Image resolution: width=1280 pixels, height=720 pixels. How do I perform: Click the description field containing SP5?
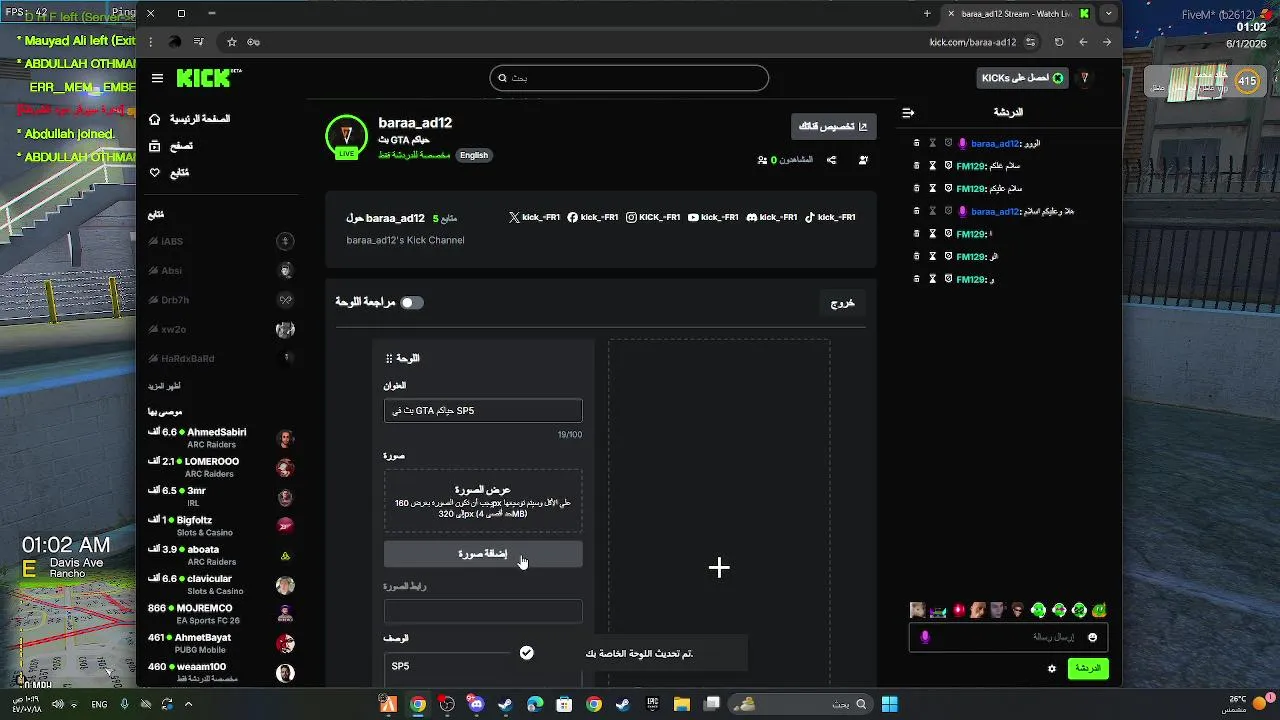pos(483,670)
